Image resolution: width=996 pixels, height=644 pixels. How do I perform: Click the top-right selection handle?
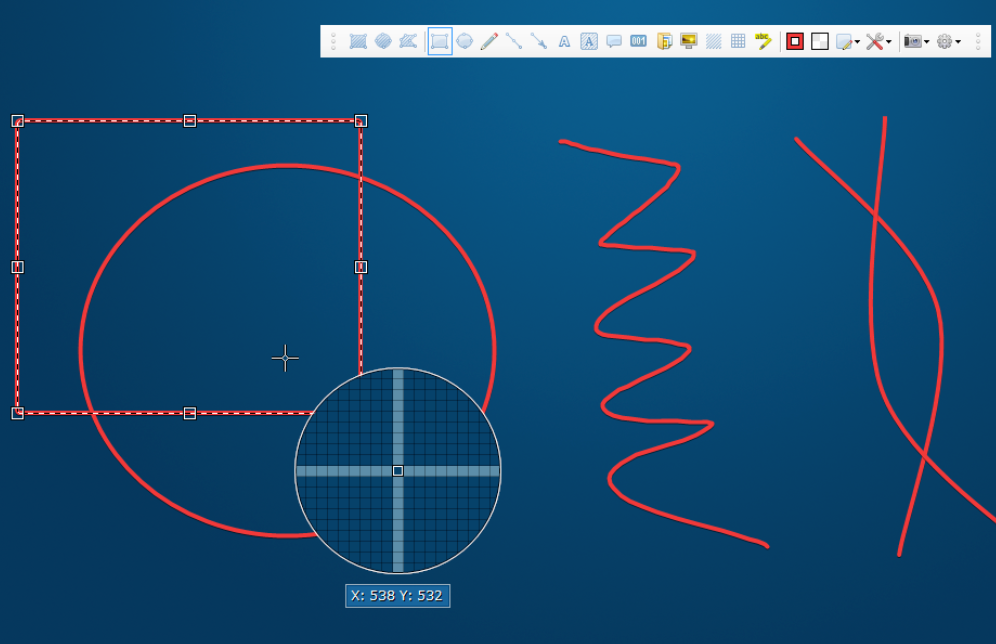(361, 121)
